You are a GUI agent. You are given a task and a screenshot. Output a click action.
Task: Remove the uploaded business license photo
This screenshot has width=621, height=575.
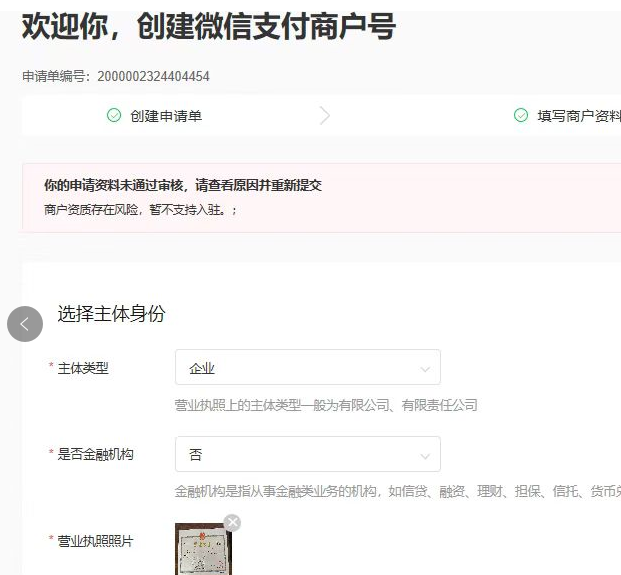click(232, 523)
